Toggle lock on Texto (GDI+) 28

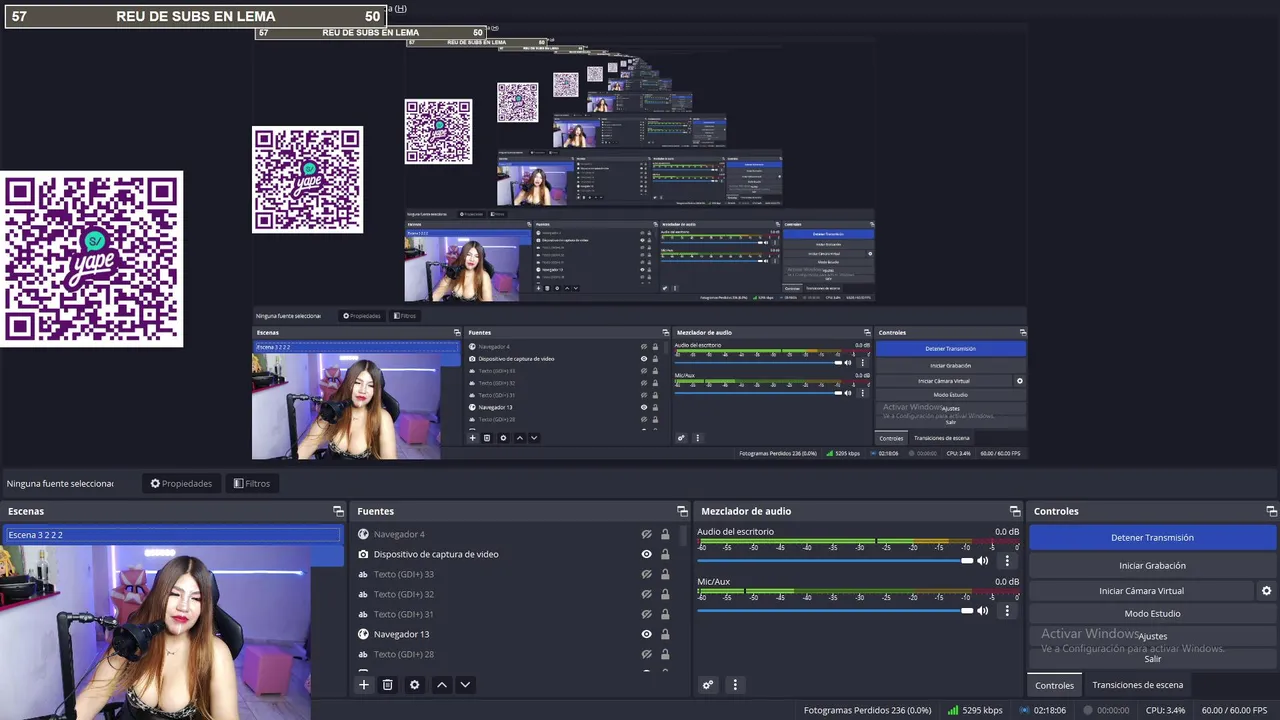pyautogui.click(x=665, y=654)
